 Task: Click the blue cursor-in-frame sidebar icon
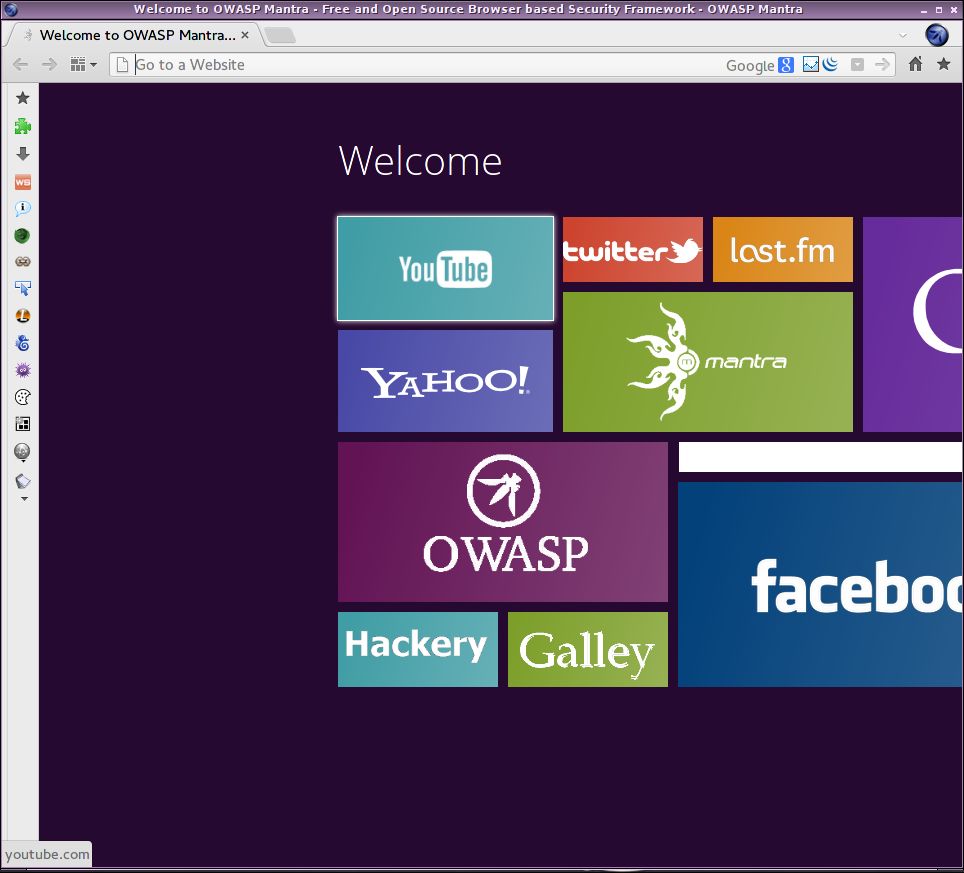[x=23, y=288]
